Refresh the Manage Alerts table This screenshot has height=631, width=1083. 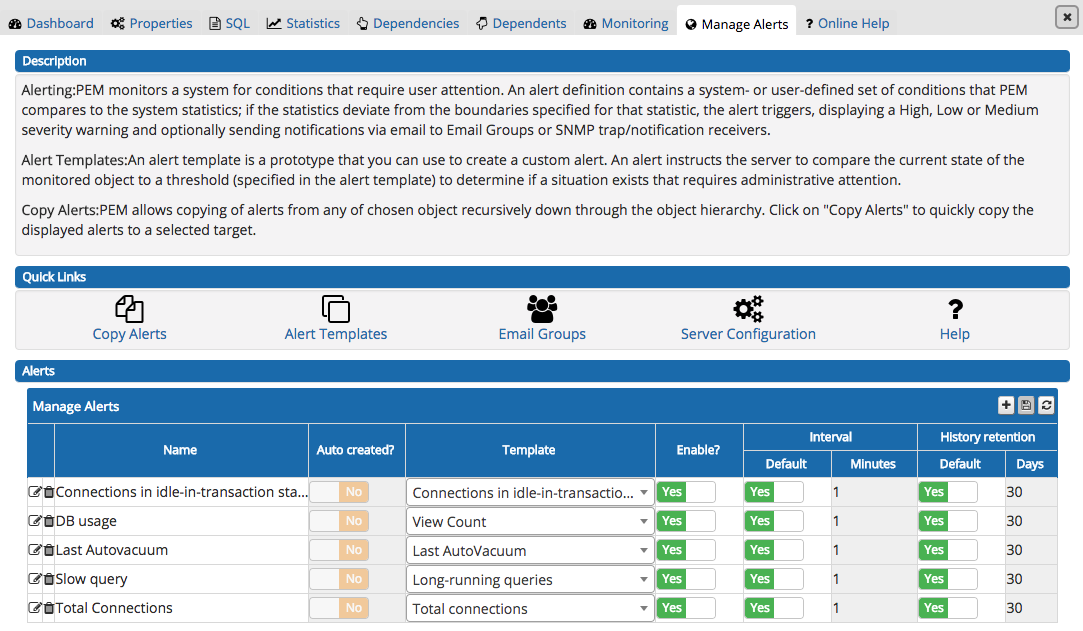click(1046, 405)
